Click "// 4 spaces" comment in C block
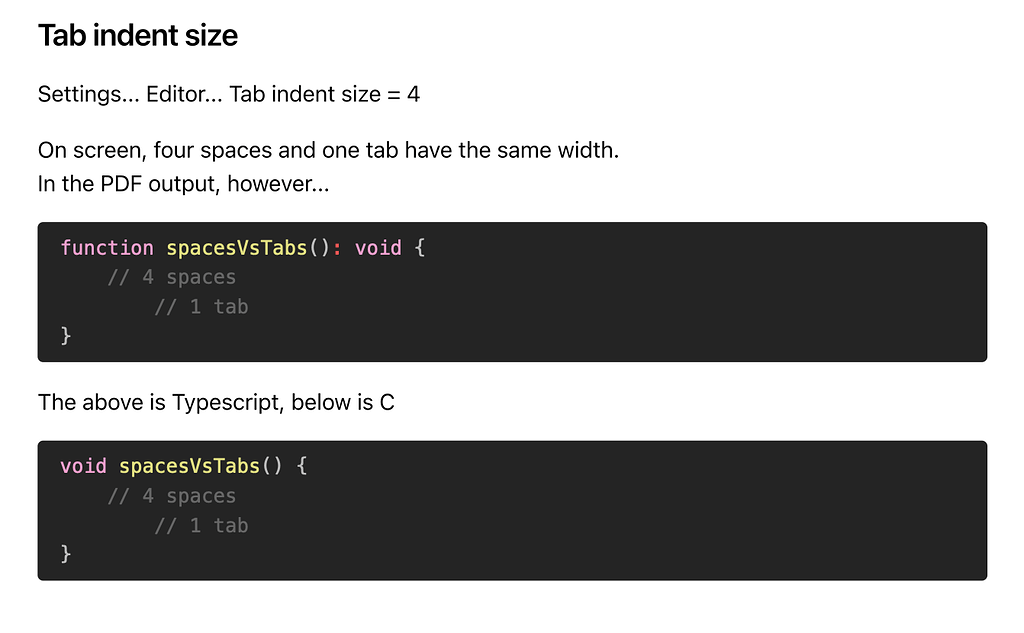This screenshot has width=1024, height=633. click(x=172, y=496)
